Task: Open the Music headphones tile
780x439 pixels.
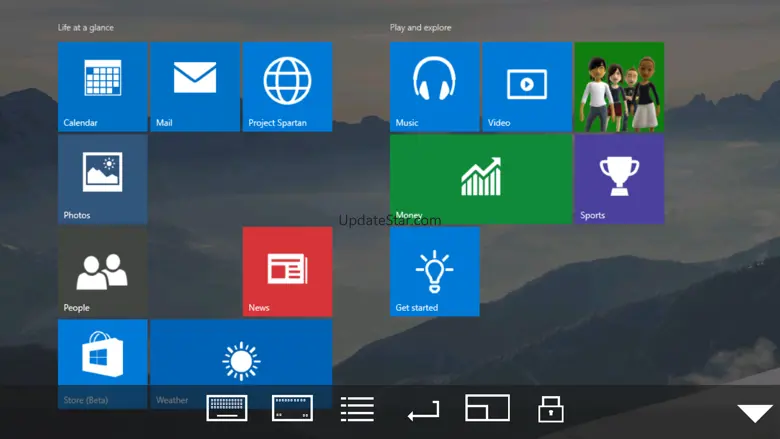Action: (x=435, y=87)
